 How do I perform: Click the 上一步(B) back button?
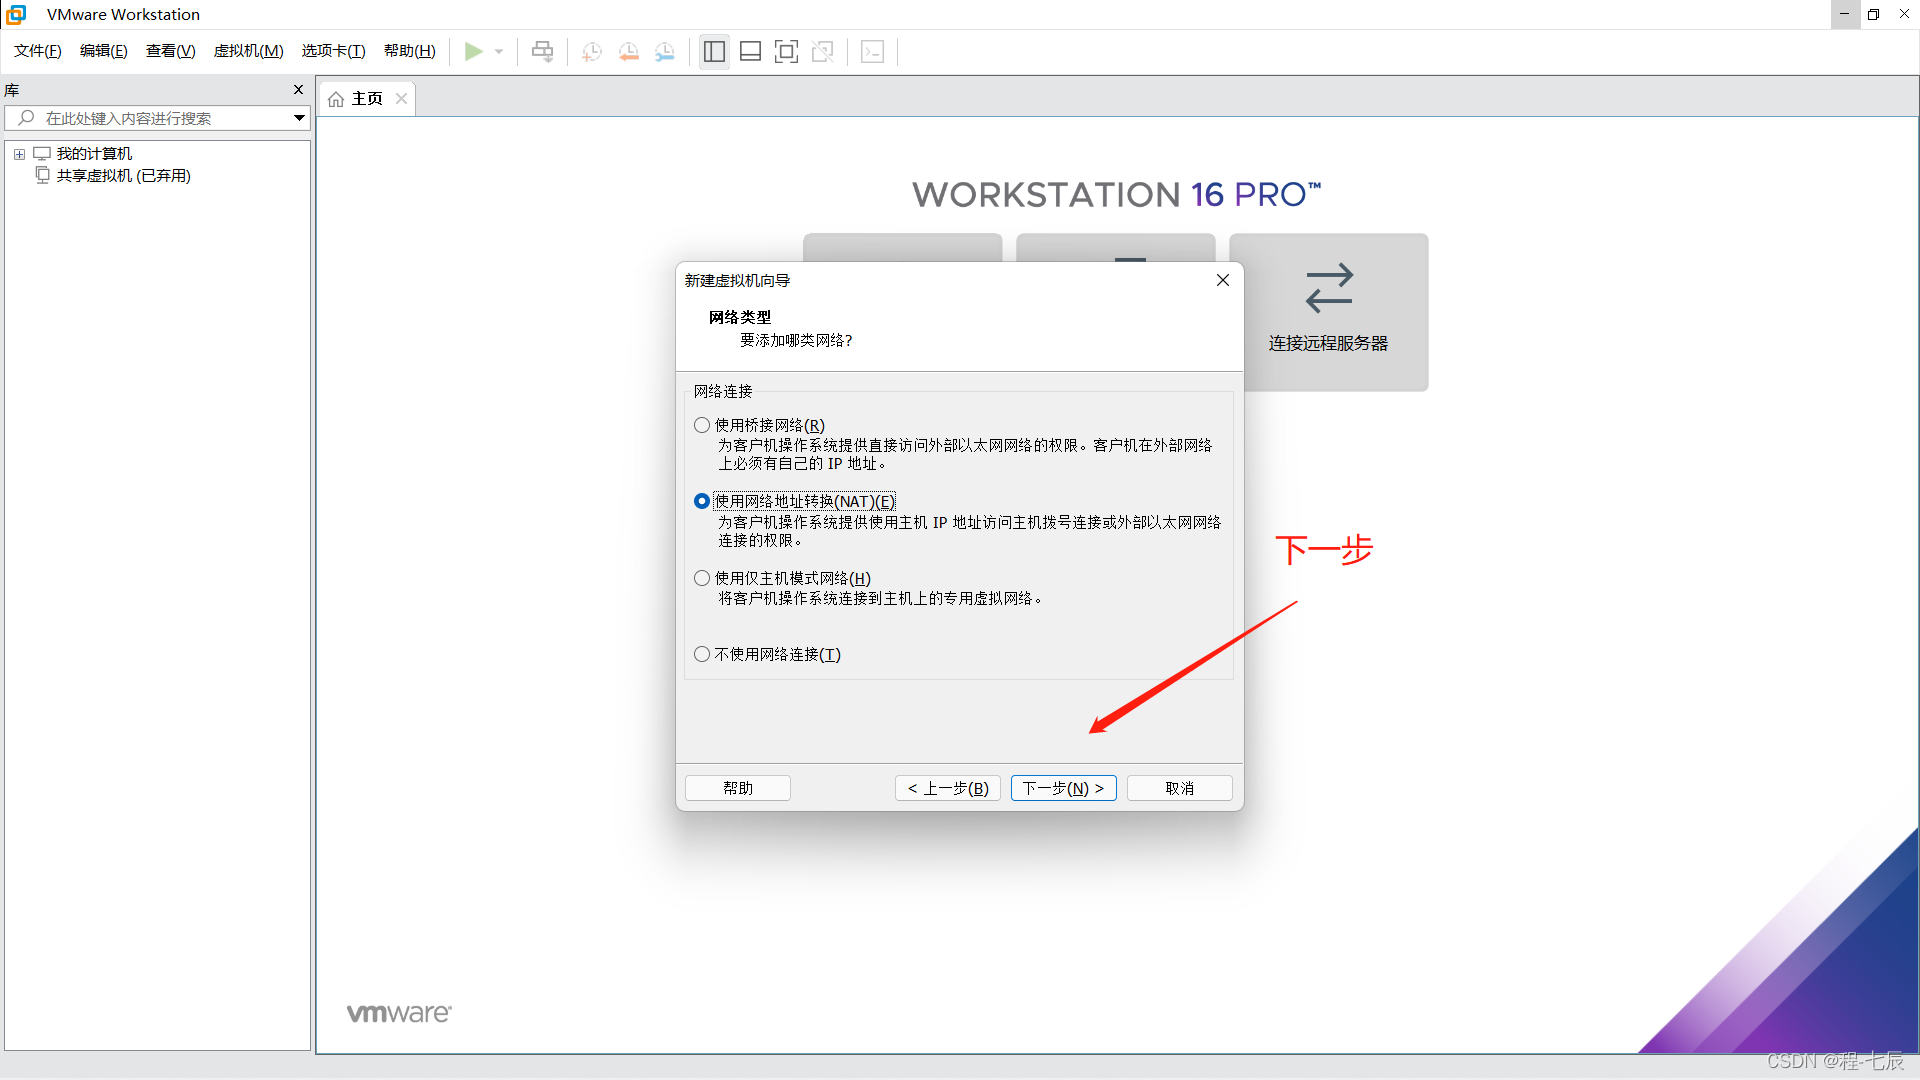tap(948, 788)
